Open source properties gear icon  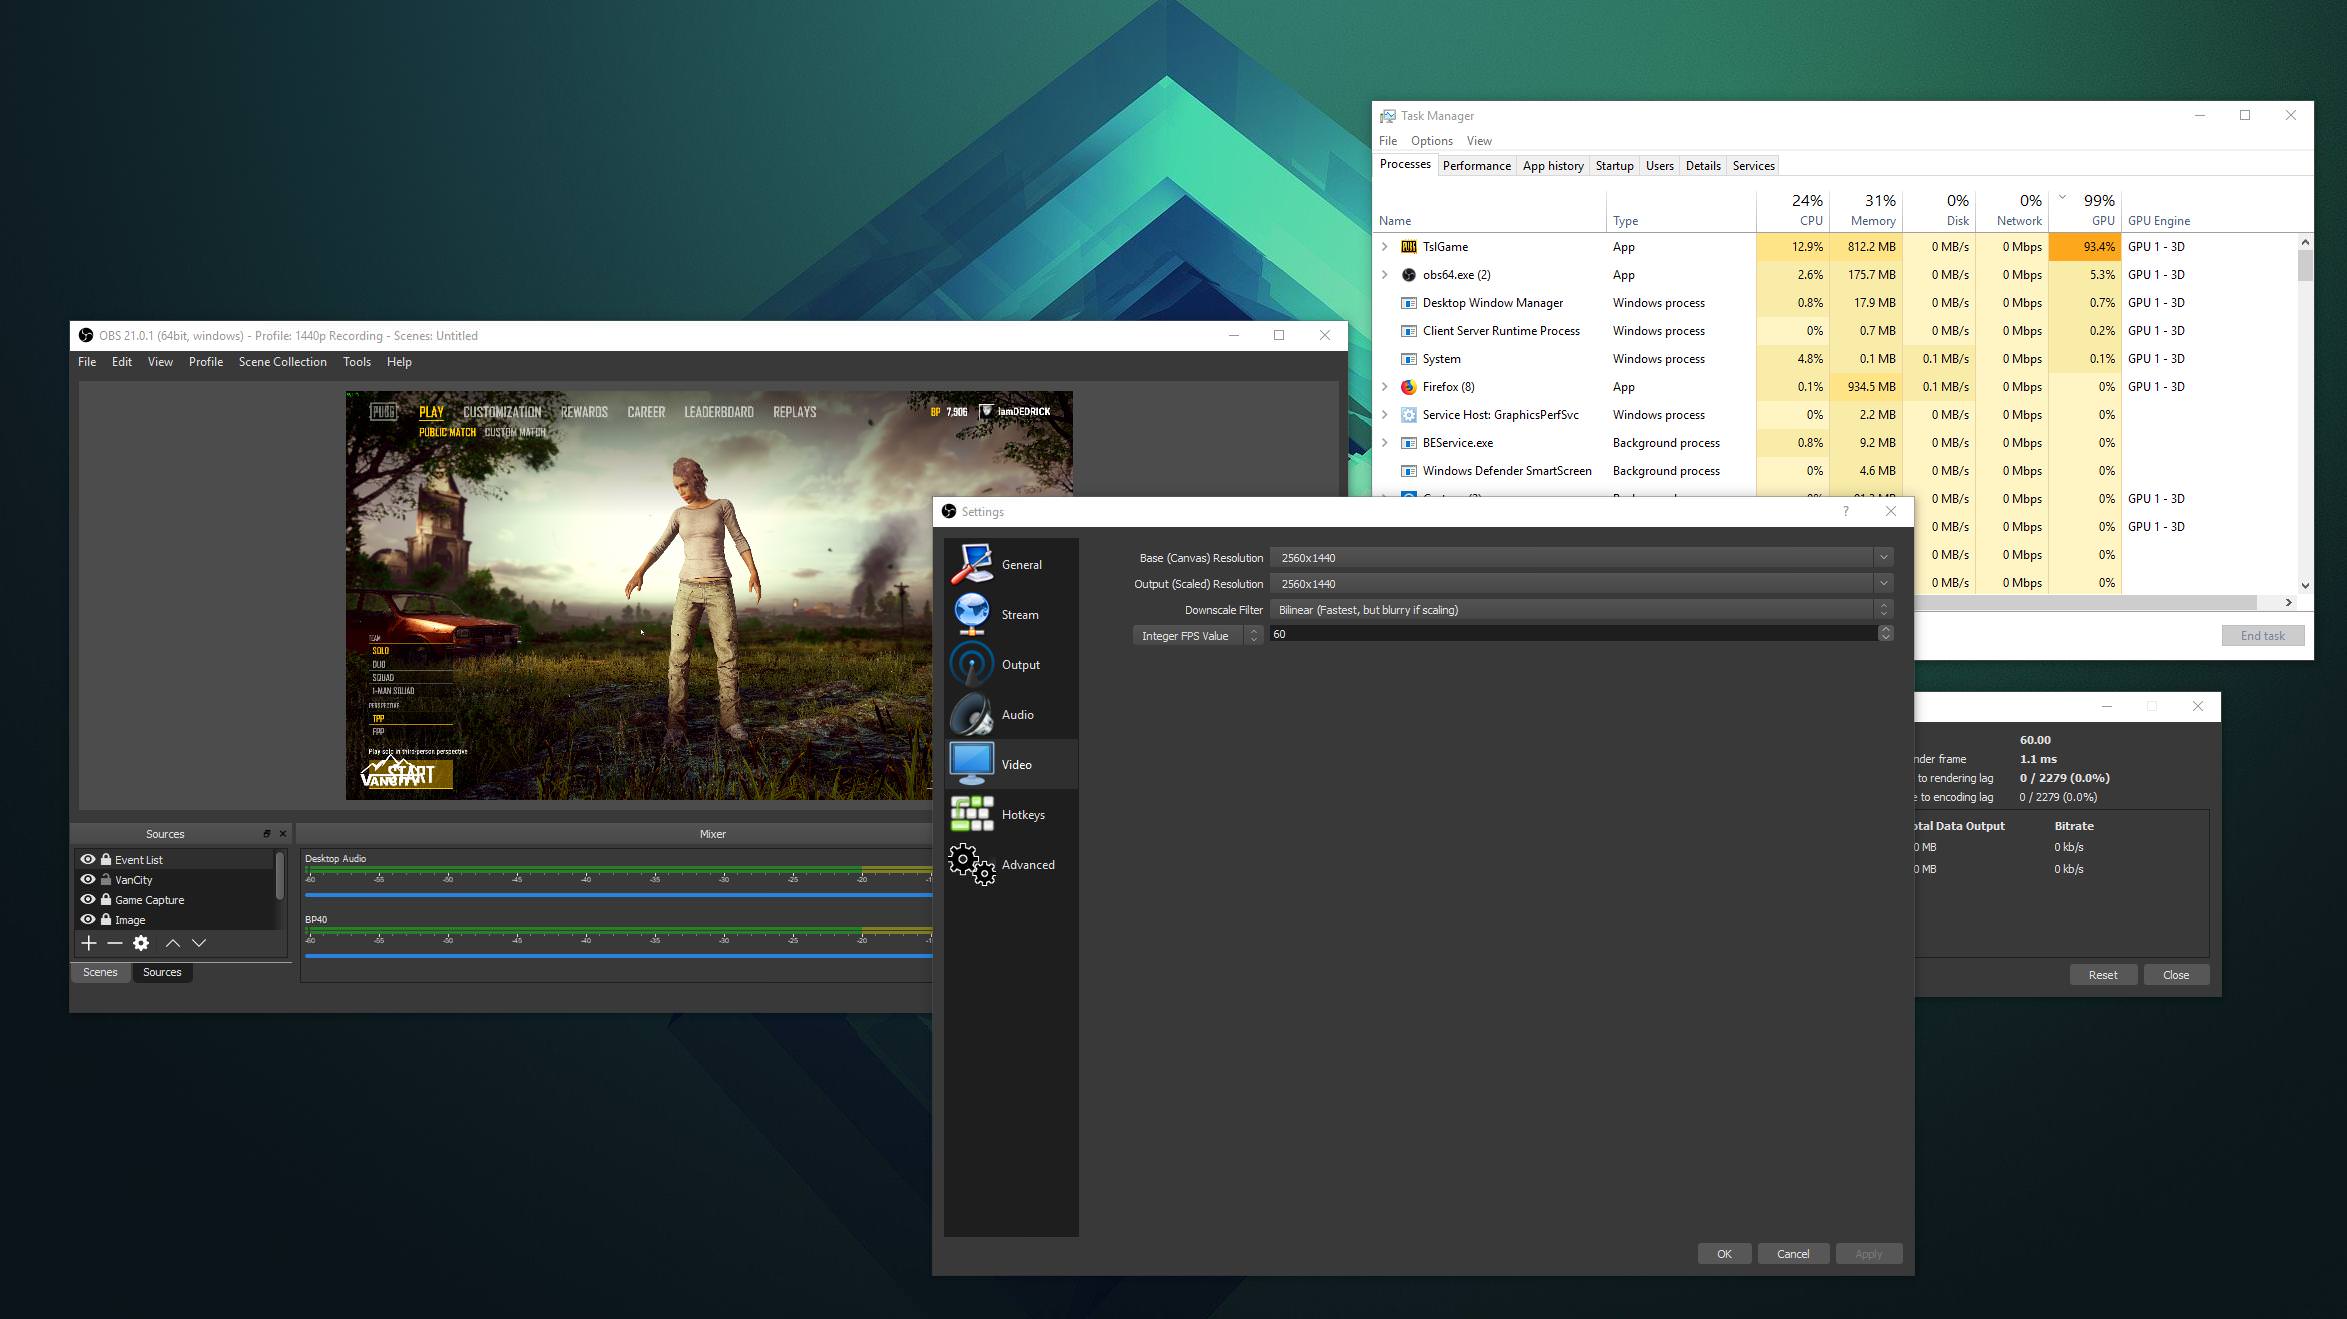[141, 943]
